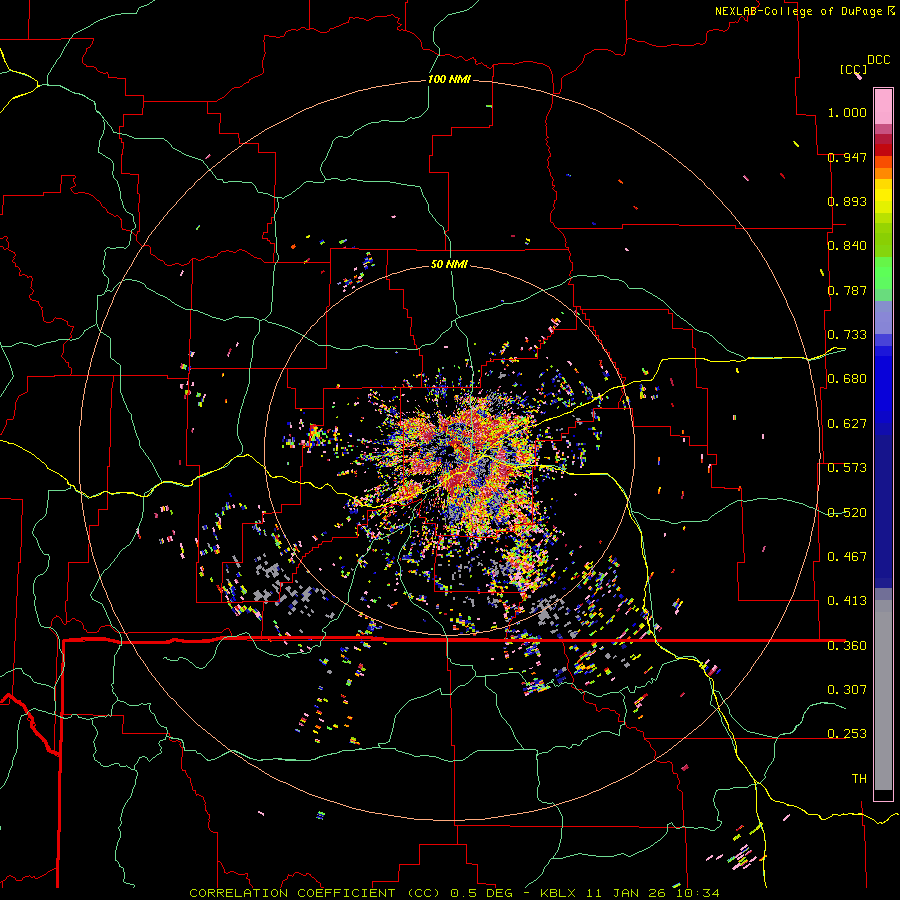Click the 100 NMI range ring label
This screenshot has width=900, height=900.
click(x=449, y=79)
